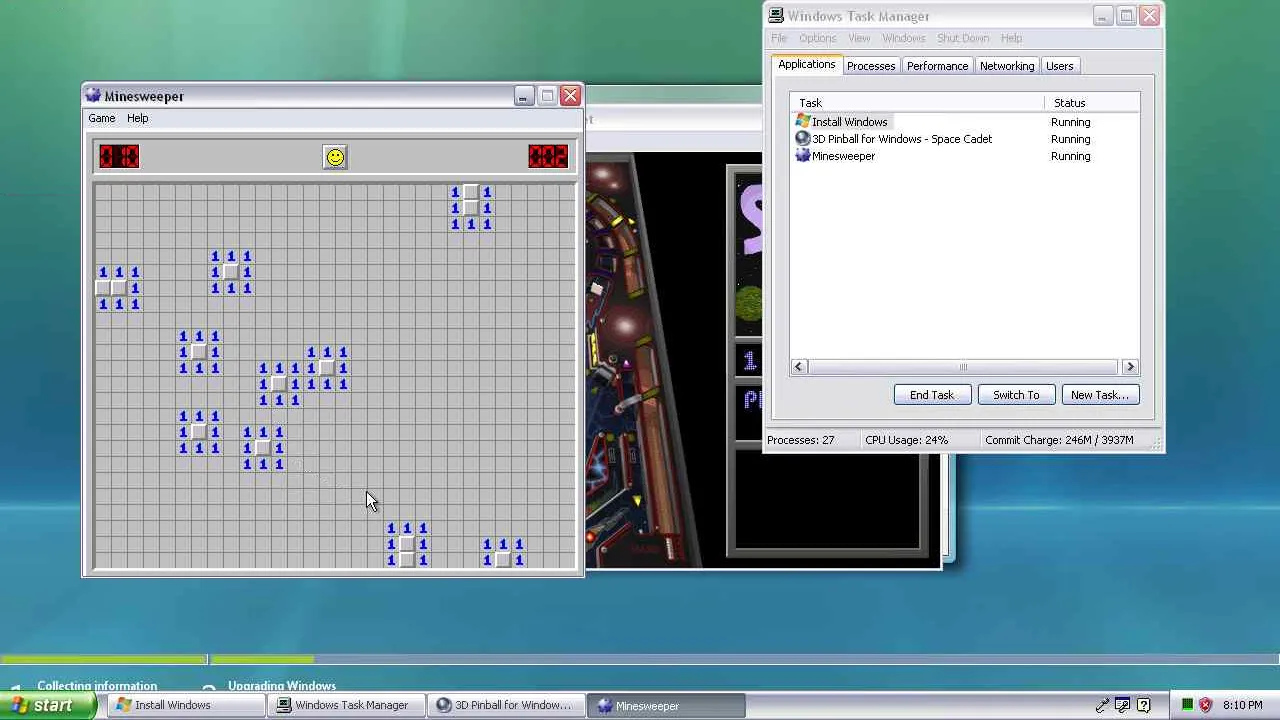The width and height of the screenshot is (1280, 720).
Task: Click the "Commit Charge: 246M / 3937M" text
Action: click(1059, 440)
